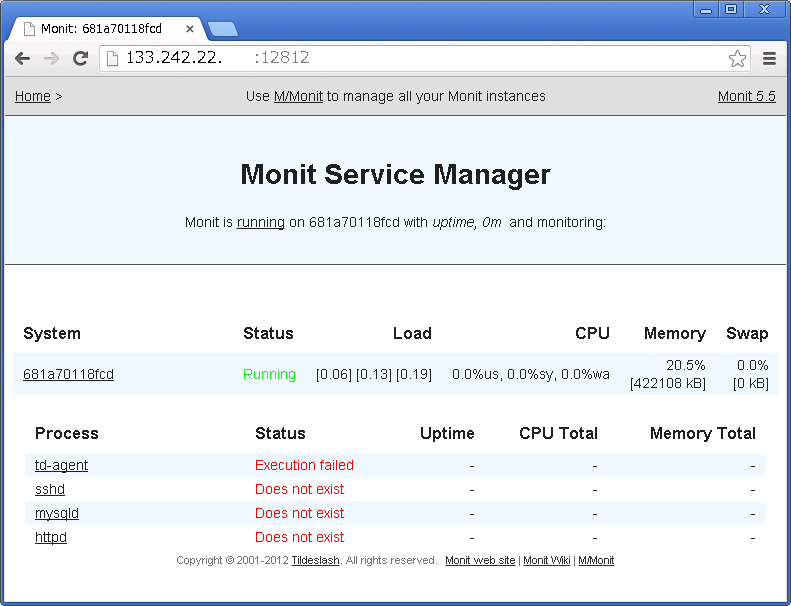
Task: Select the Monit: 681a70118fcd tab
Action: coord(100,29)
